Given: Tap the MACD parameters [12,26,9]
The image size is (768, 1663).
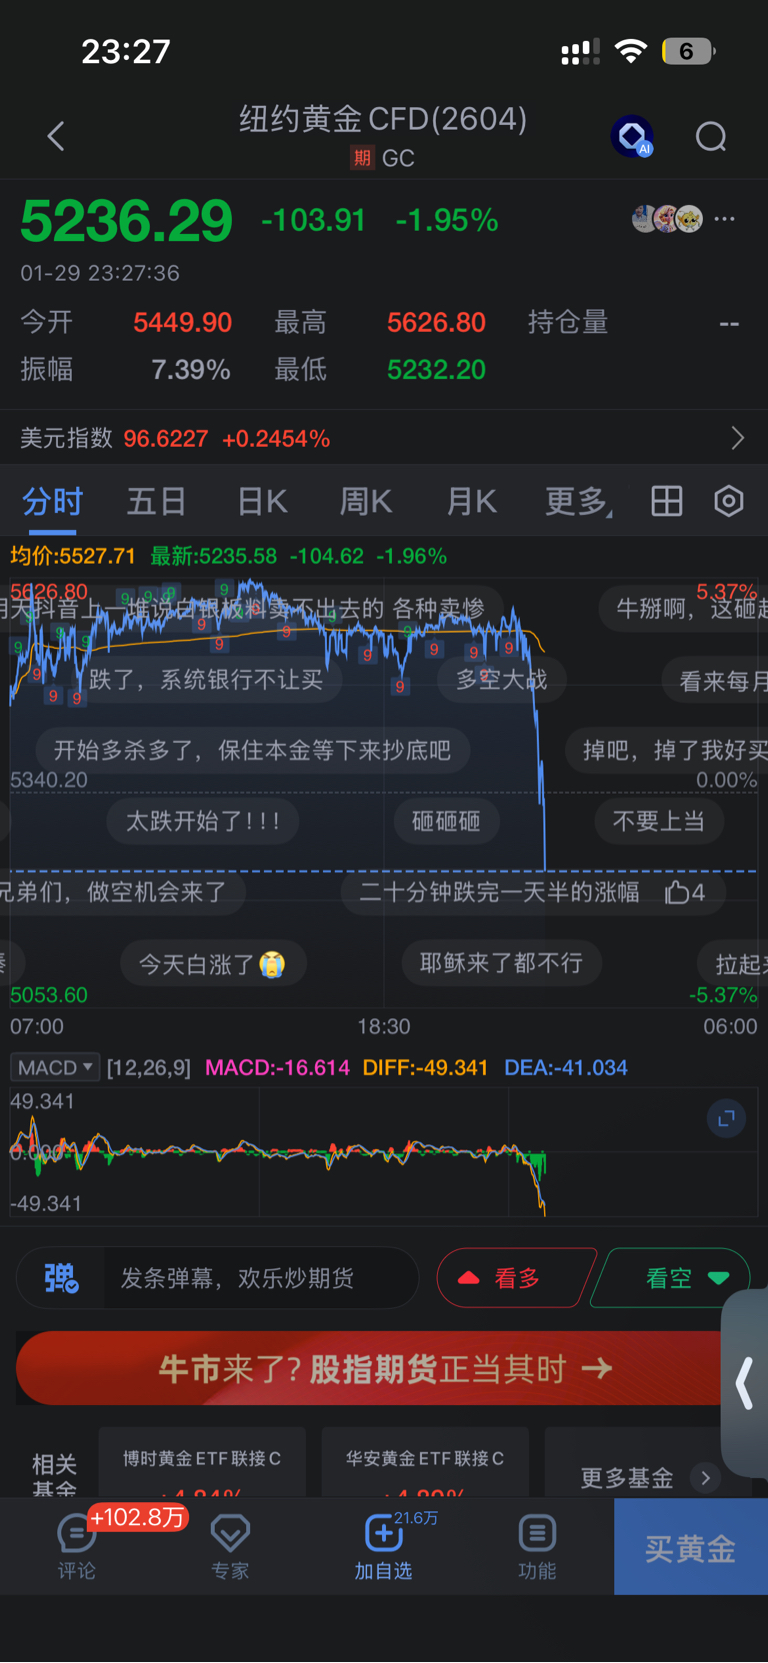Looking at the screenshot, I should 148,1067.
